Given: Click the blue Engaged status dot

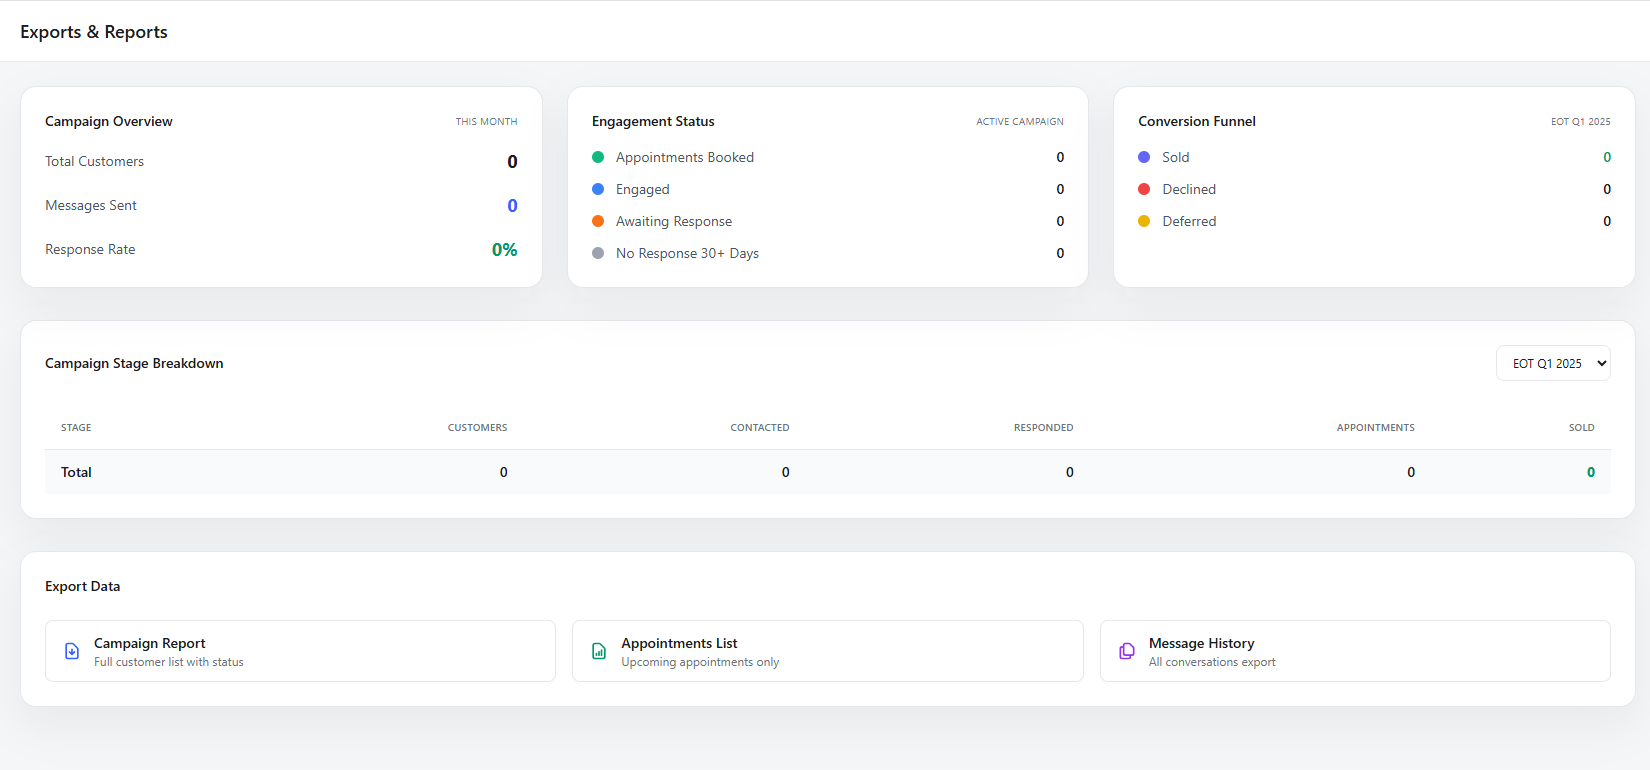Looking at the screenshot, I should click(598, 189).
